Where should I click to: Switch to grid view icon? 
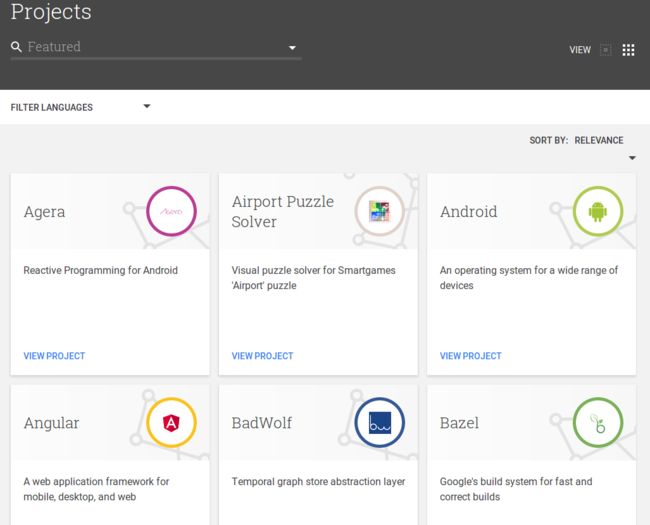628,50
